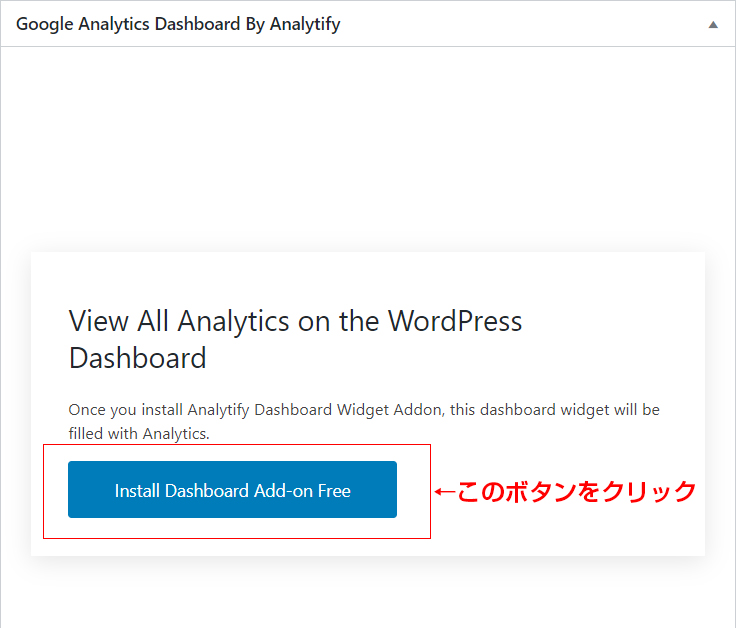Click the description paragraph about Analytify Dashboard Widget
Image resolution: width=736 pixels, height=628 pixels.
click(364, 421)
